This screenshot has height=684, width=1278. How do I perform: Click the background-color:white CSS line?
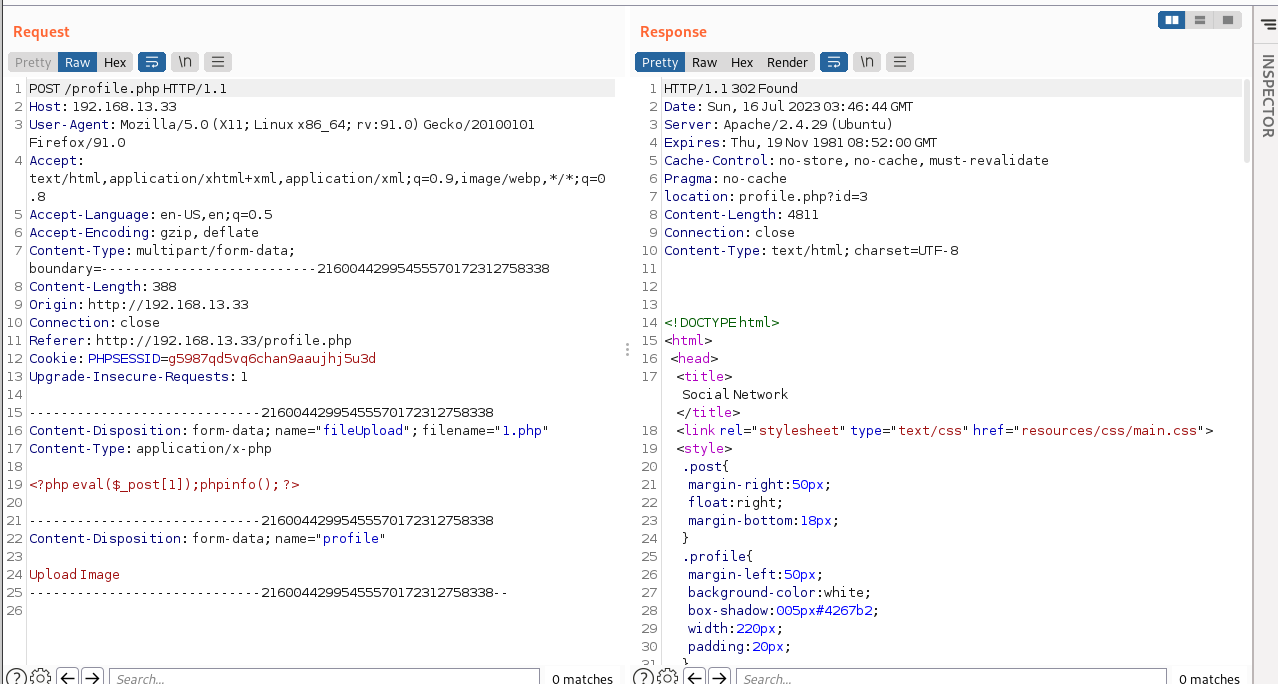point(780,592)
